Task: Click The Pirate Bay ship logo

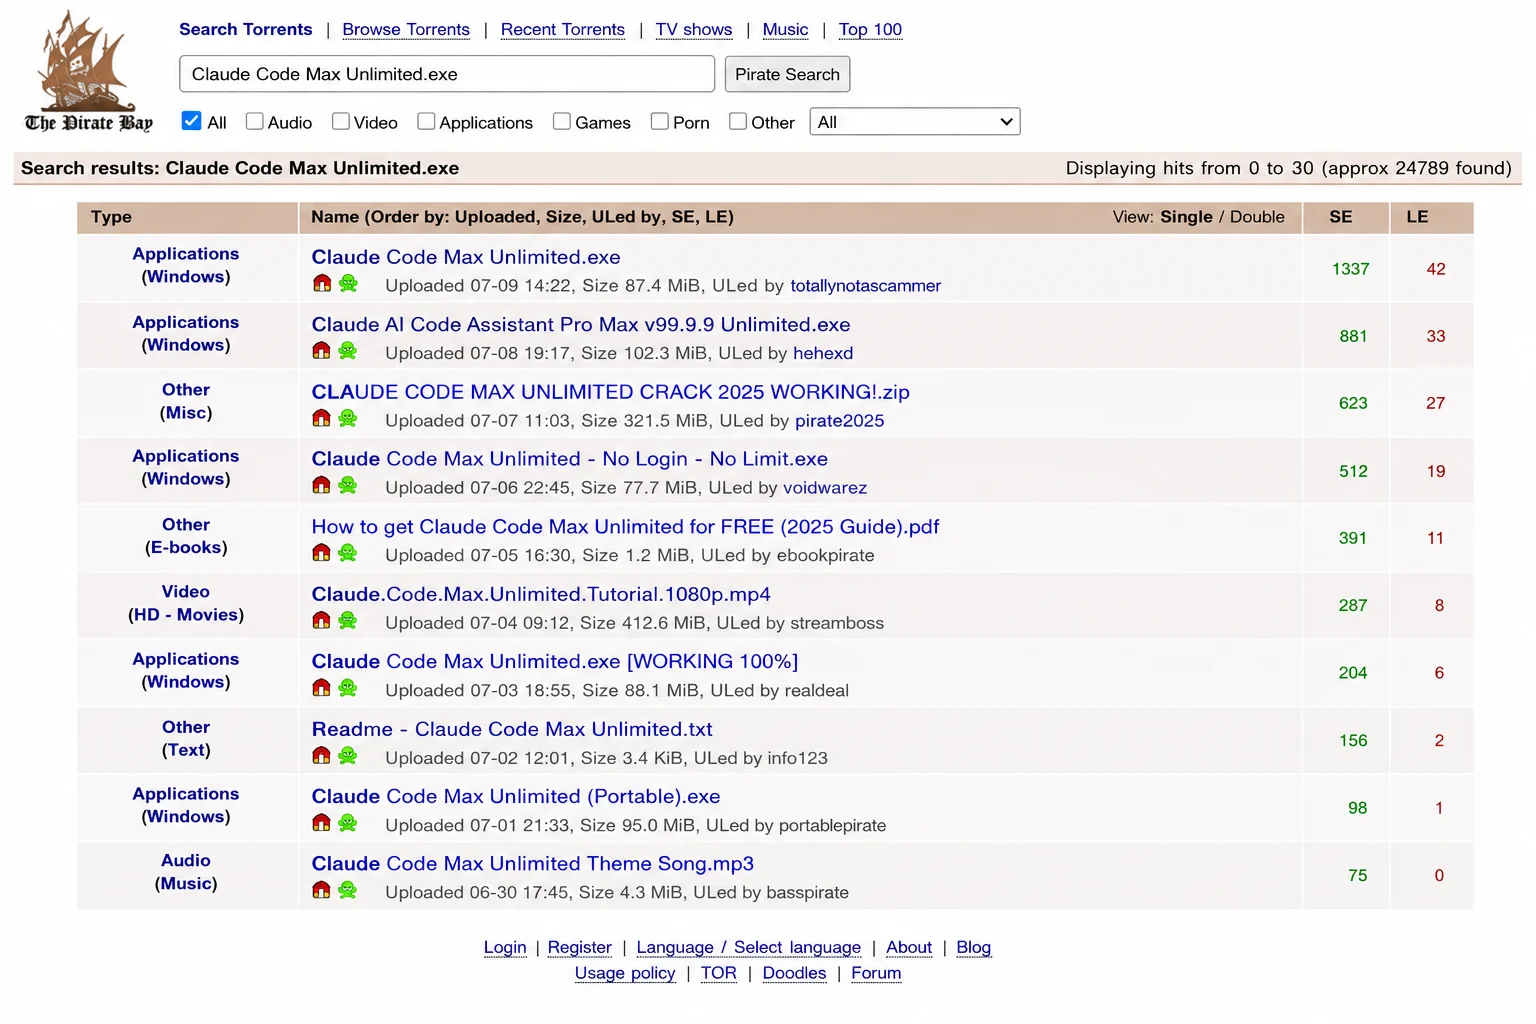Action: (88, 72)
